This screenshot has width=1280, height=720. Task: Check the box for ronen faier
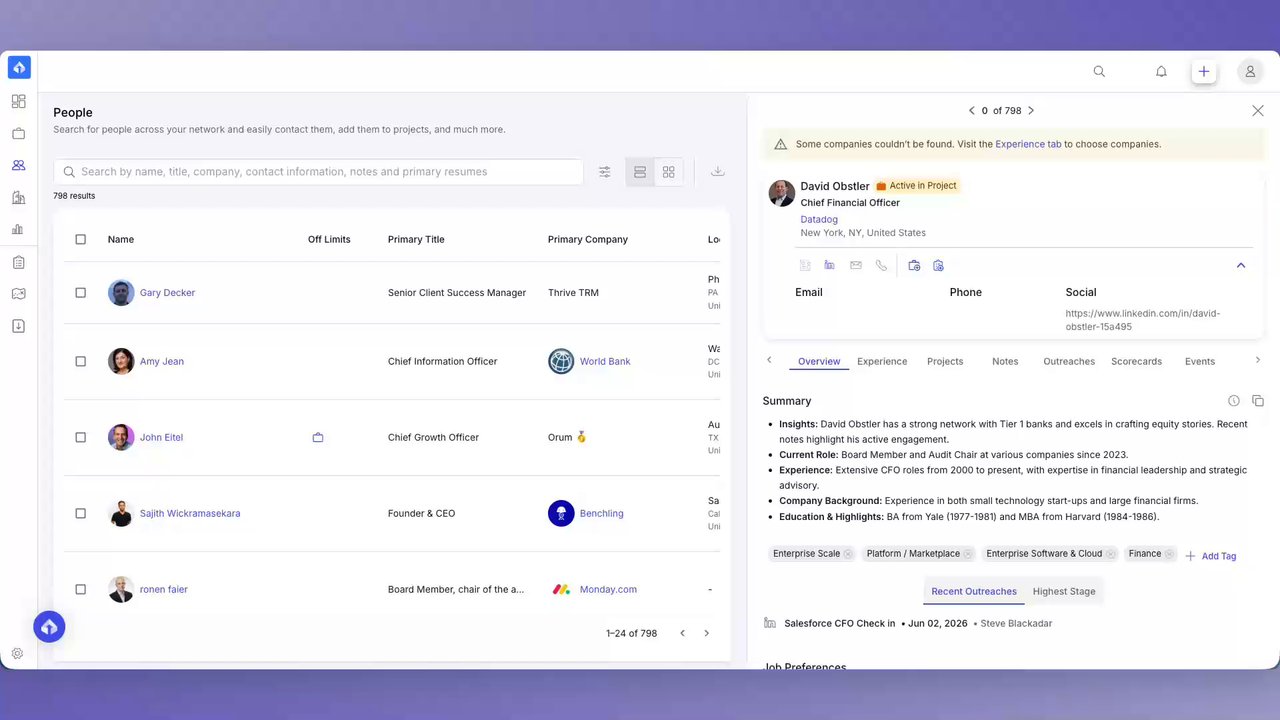coord(81,590)
